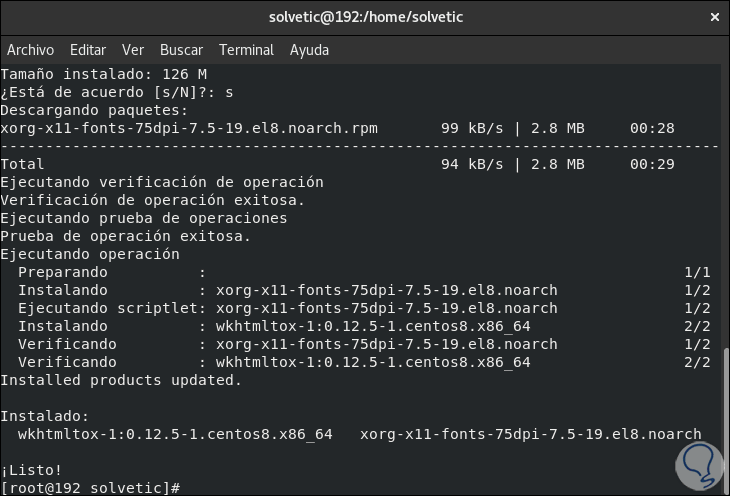
Task: Click the [root@192 solvetic]# command prompt
Action: [x=90, y=487]
